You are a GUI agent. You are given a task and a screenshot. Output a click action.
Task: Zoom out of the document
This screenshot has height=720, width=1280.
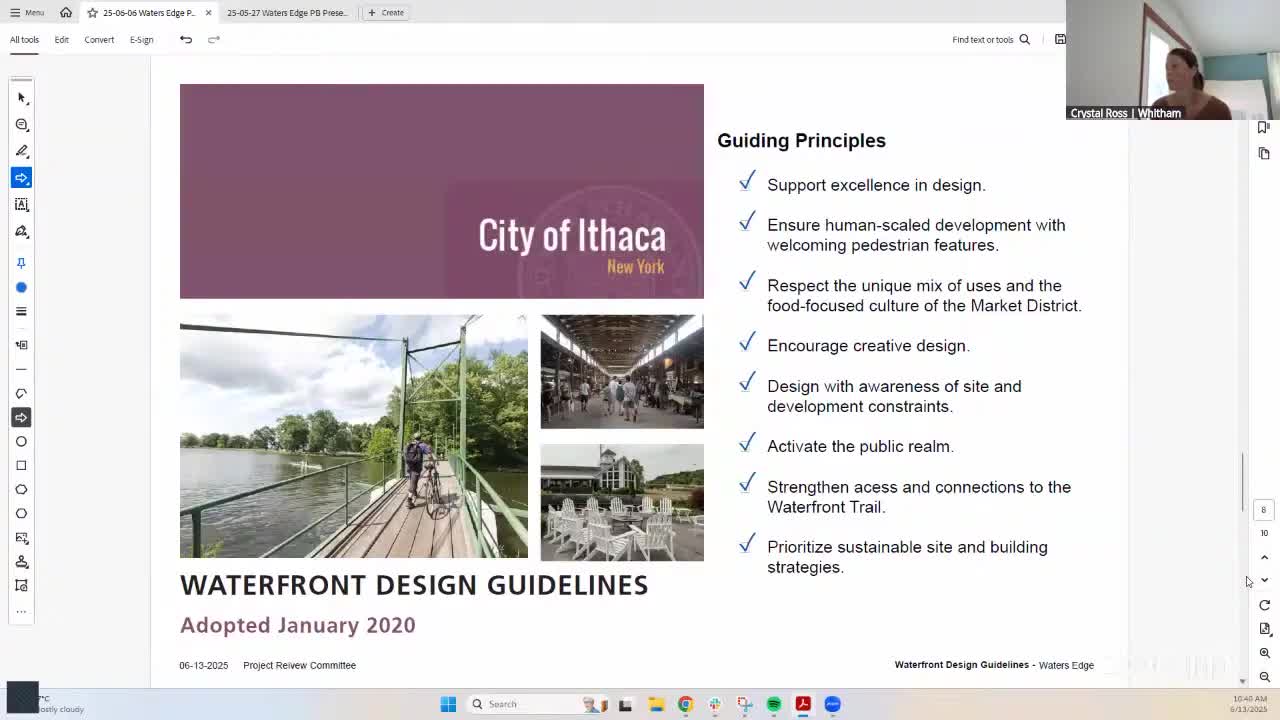[1264, 677]
